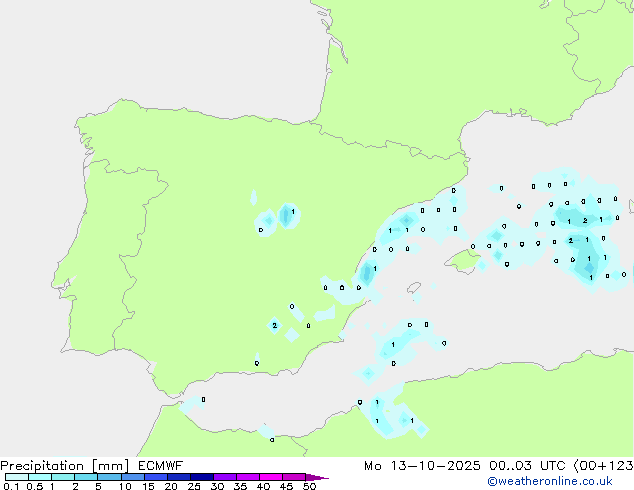Click the 2 mm value in southeastern Spain
The width and height of the screenshot is (634, 490).
pyautogui.click(x=274, y=325)
